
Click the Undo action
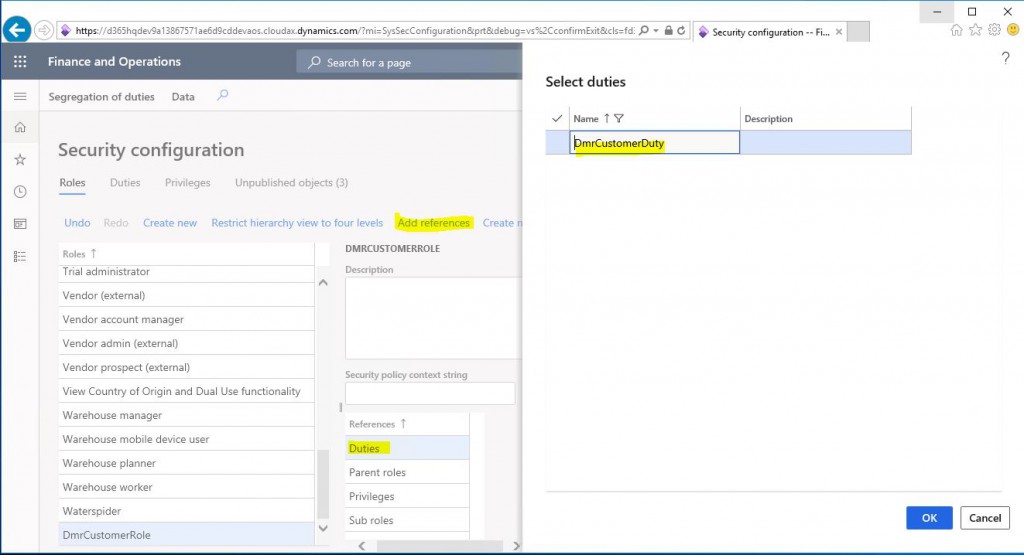pyautogui.click(x=77, y=223)
